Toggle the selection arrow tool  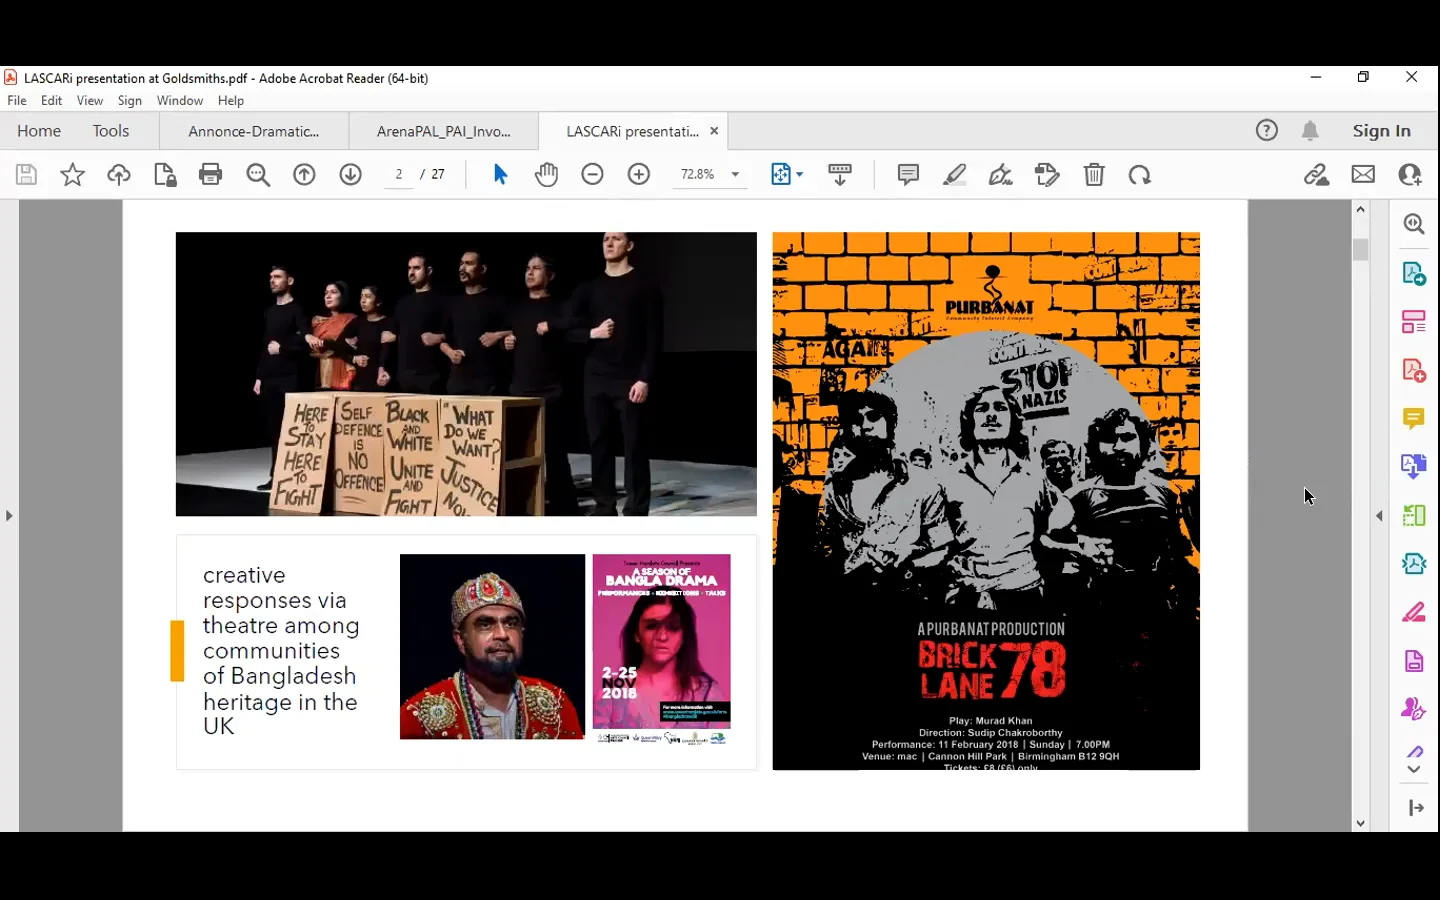500,175
